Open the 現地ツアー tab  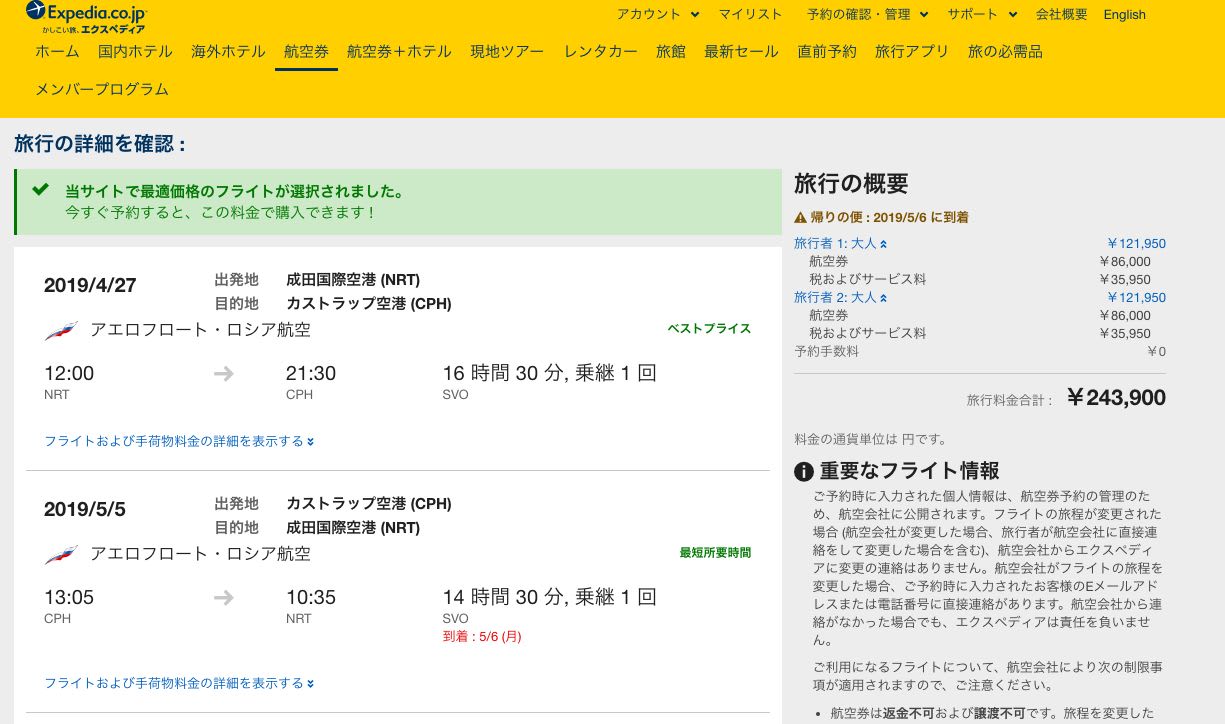tap(507, 51)
